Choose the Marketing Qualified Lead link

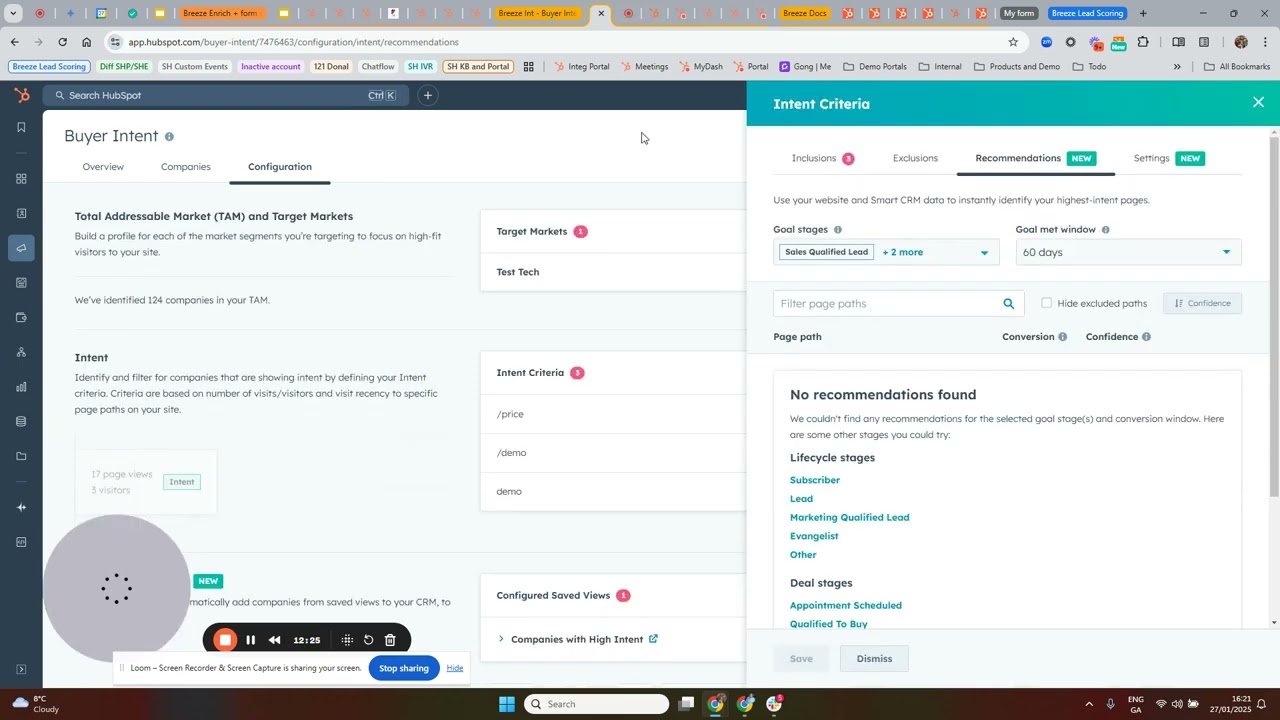coord(849,517)
